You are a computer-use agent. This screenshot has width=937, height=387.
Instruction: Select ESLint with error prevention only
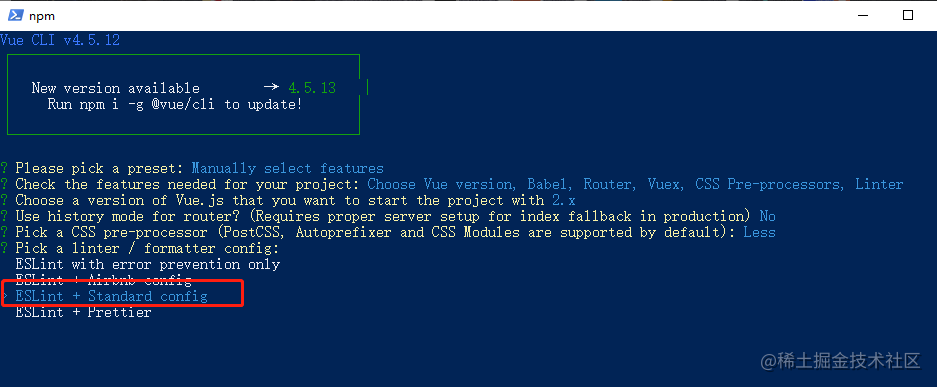(x=148, y=264)
